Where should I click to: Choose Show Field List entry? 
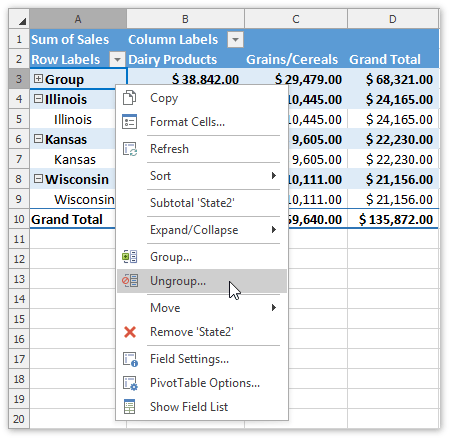202,407
